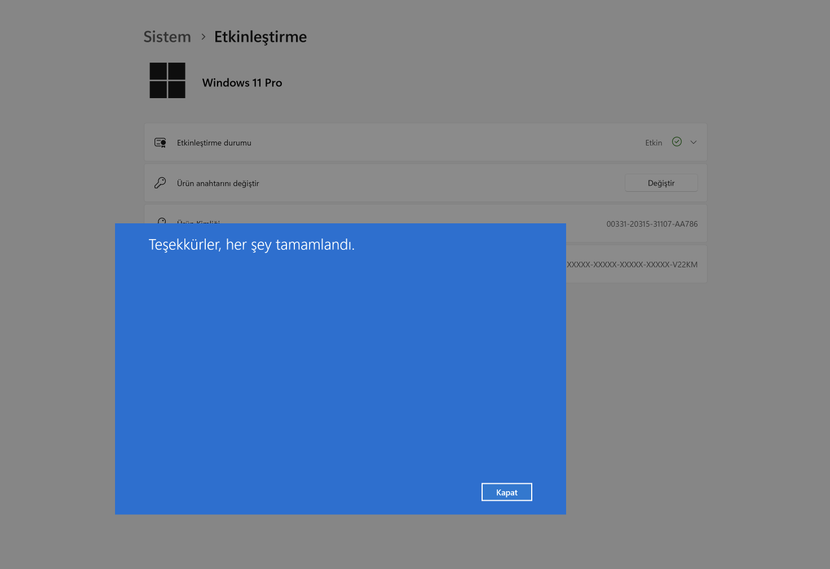Select the Ürün anahtarını değiştir label

point(218,184)
